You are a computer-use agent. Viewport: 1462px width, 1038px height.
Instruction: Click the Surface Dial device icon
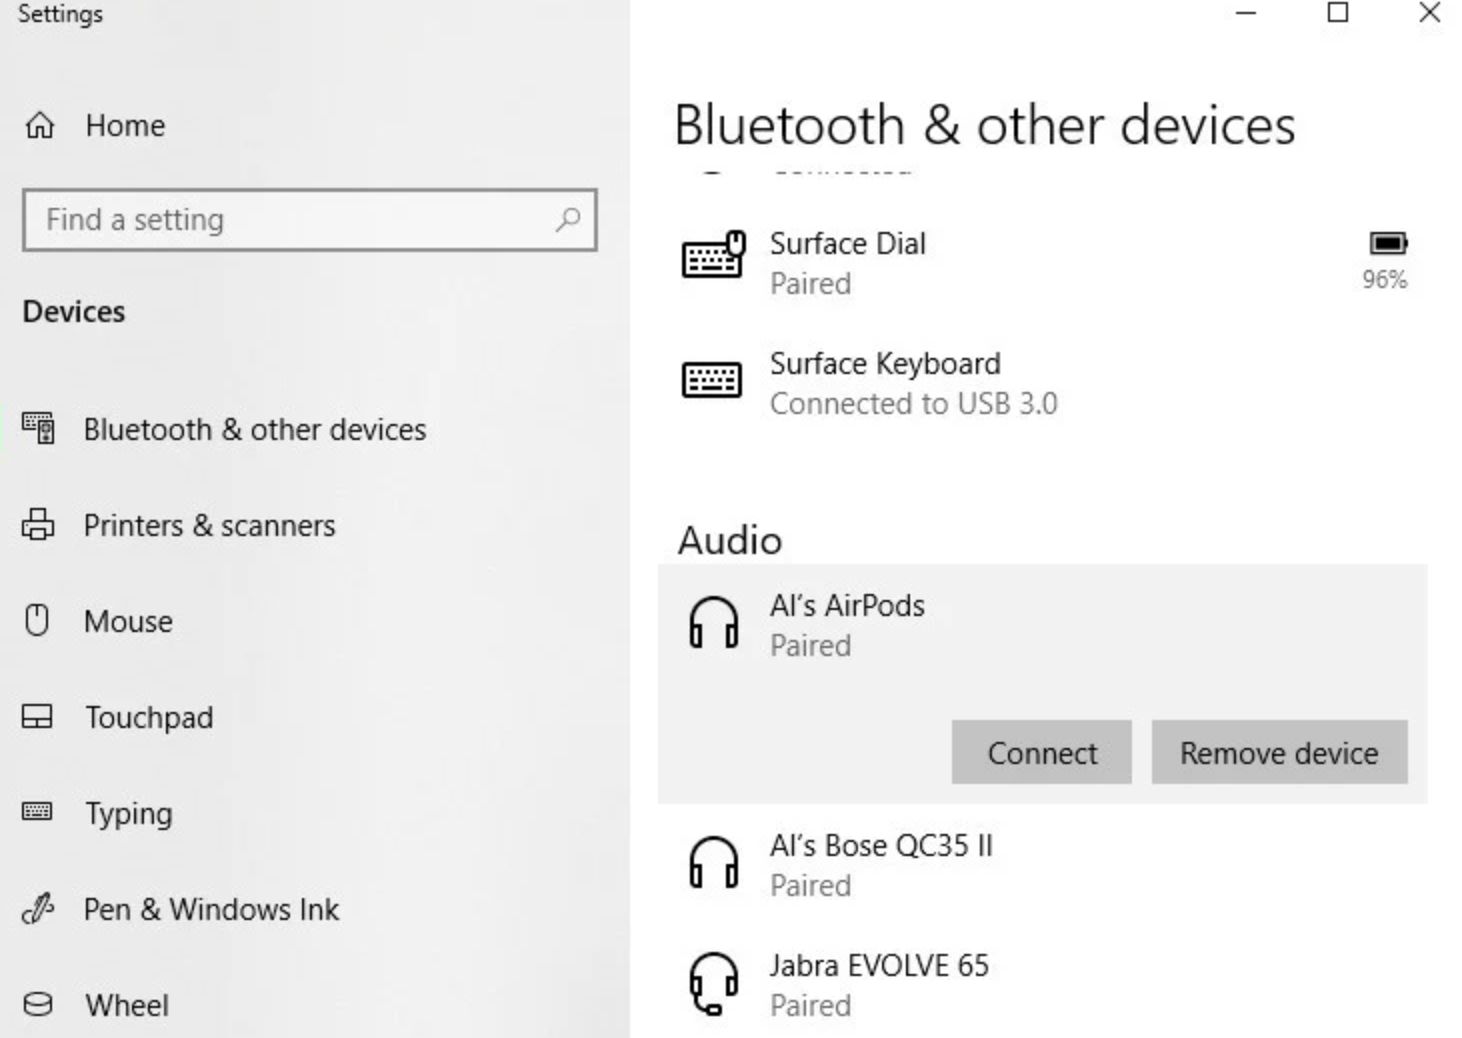[x=712, y=256]
